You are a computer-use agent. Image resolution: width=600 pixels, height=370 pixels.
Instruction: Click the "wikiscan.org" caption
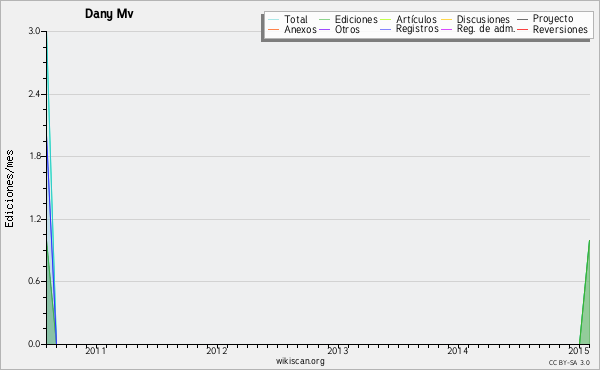[300, 361]
